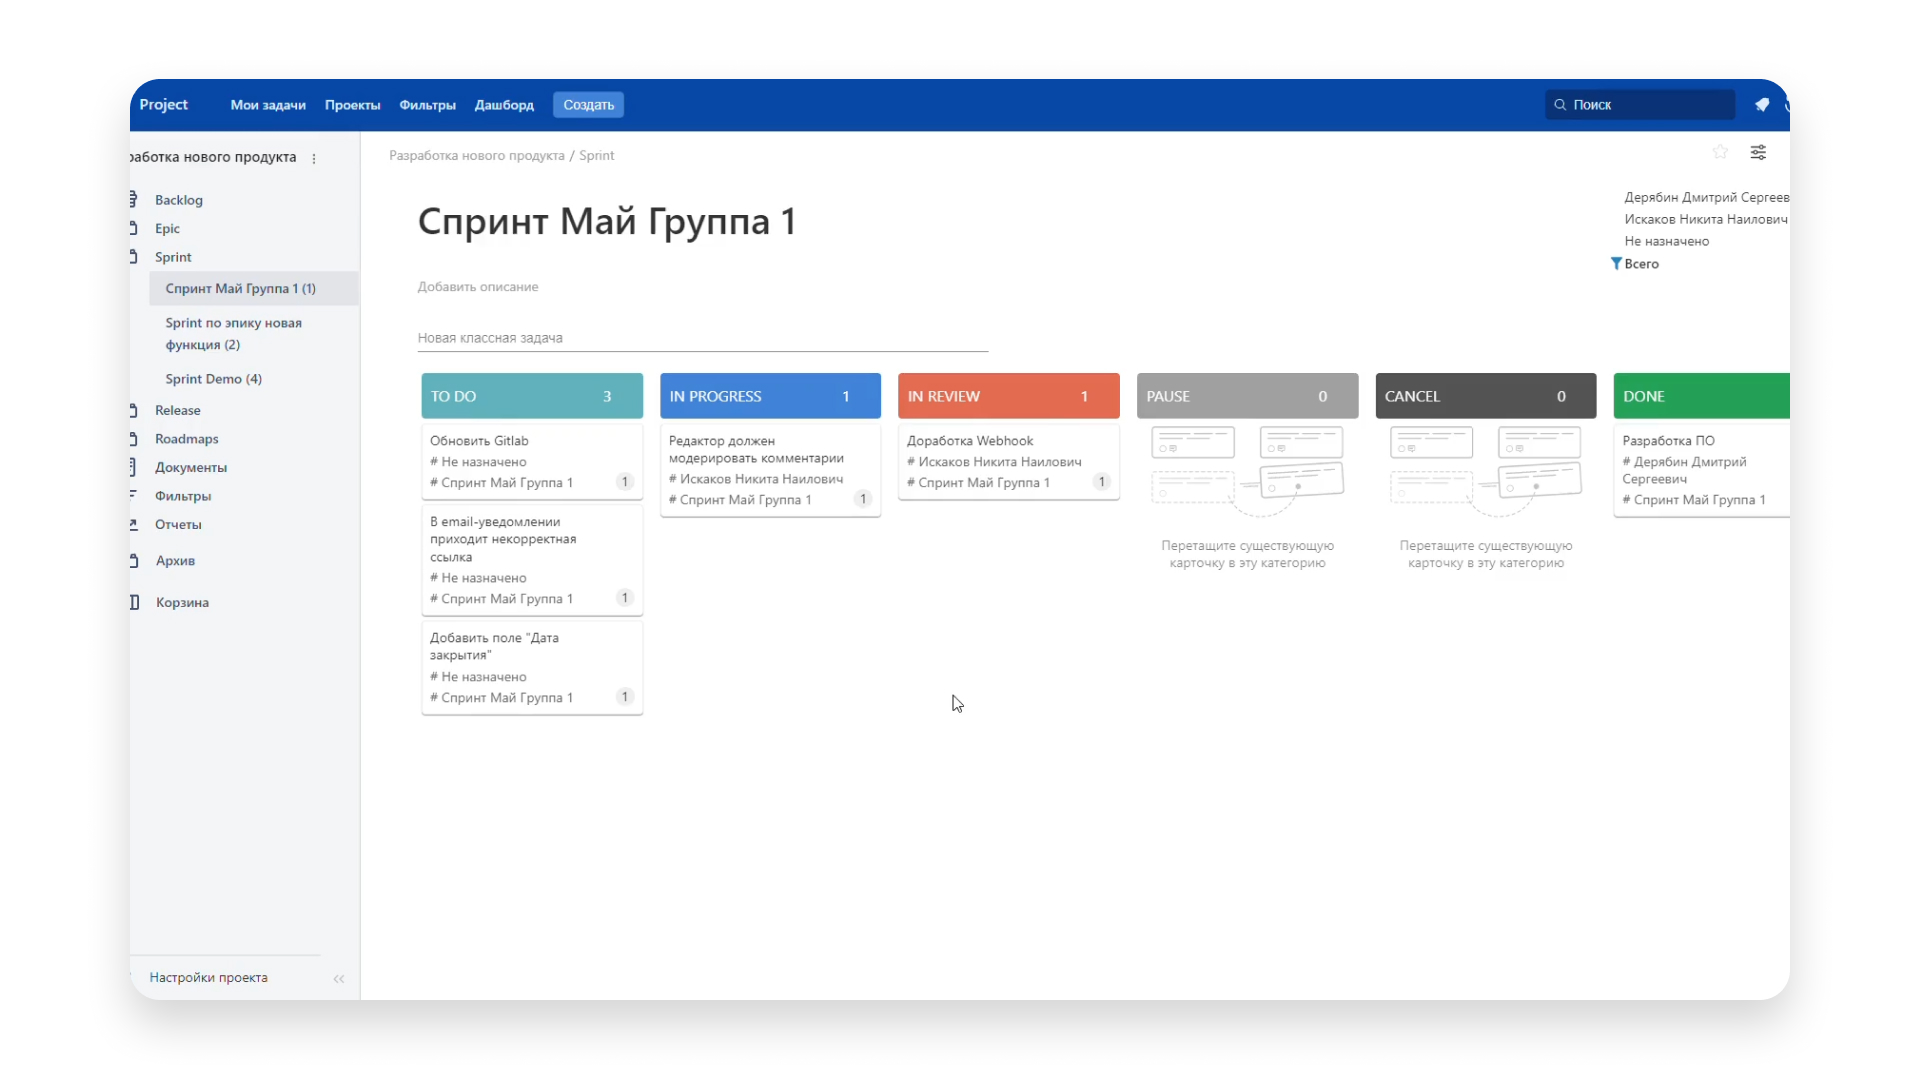Select Sprint Demo (4) in sidebar
The height and width of the screenshot is (1080, 1920).
[213, 379]
